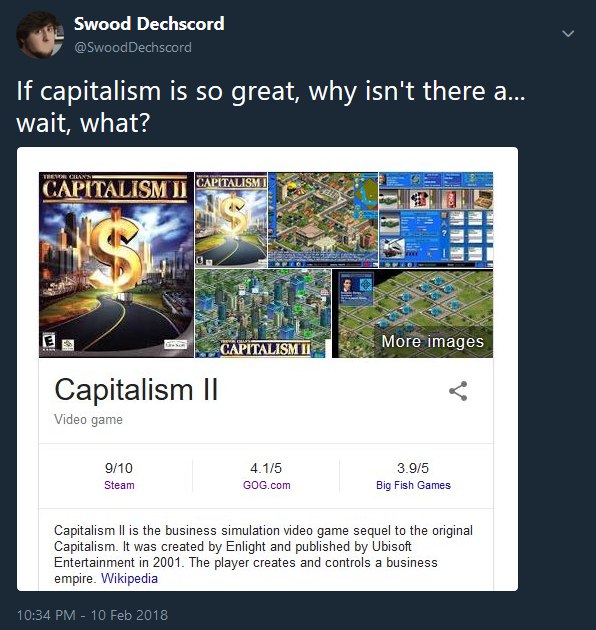Screen dimensions: 596x630
Task: Click the Capitalism II title heading
Action: point(136,390)
